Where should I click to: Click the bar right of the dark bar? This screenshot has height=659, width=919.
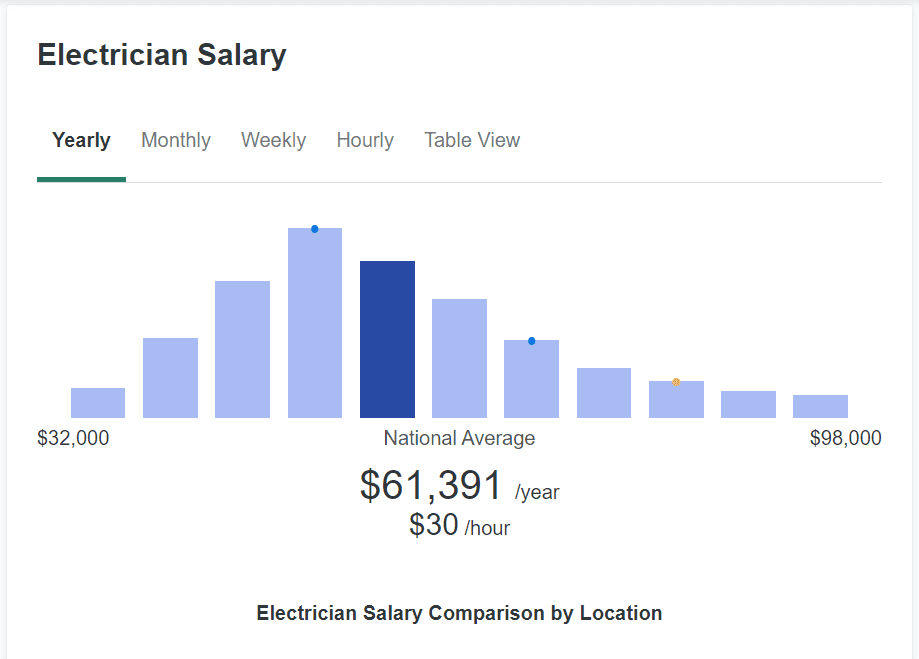tap(459, 358)
